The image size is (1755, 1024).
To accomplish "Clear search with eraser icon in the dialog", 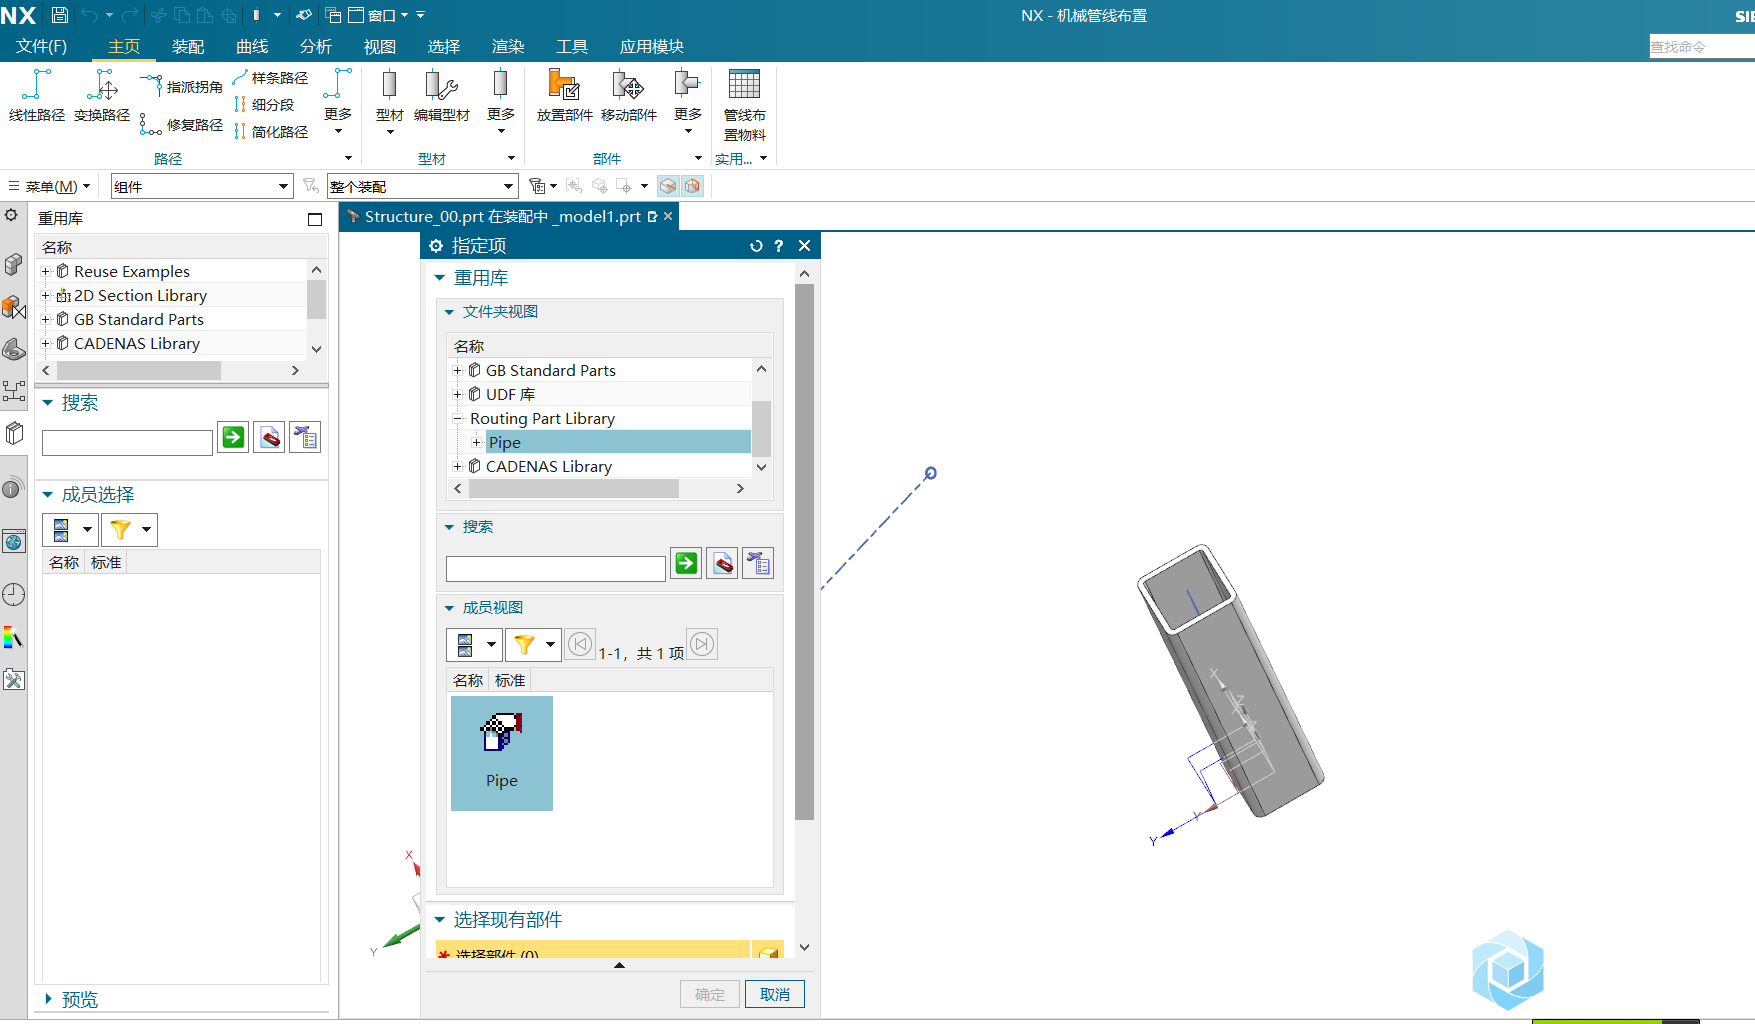I will pyautogui.click(x=722, y=563).
